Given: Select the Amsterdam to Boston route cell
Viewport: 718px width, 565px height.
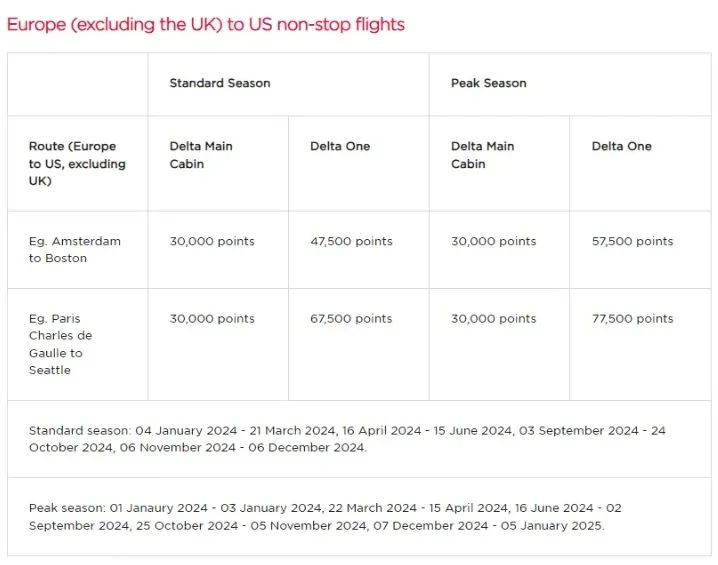Looking at the screenshot, I should tap(75, 249).
